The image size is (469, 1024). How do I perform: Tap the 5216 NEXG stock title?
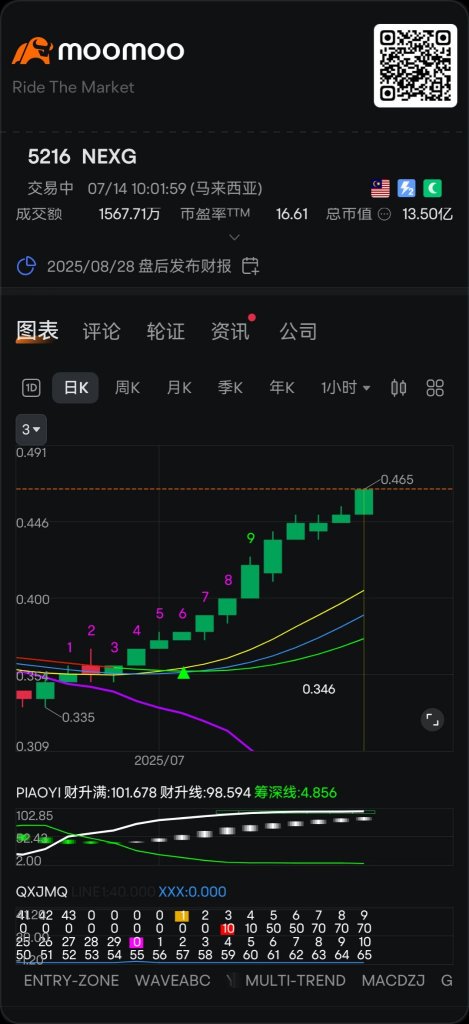pos(82,157)
